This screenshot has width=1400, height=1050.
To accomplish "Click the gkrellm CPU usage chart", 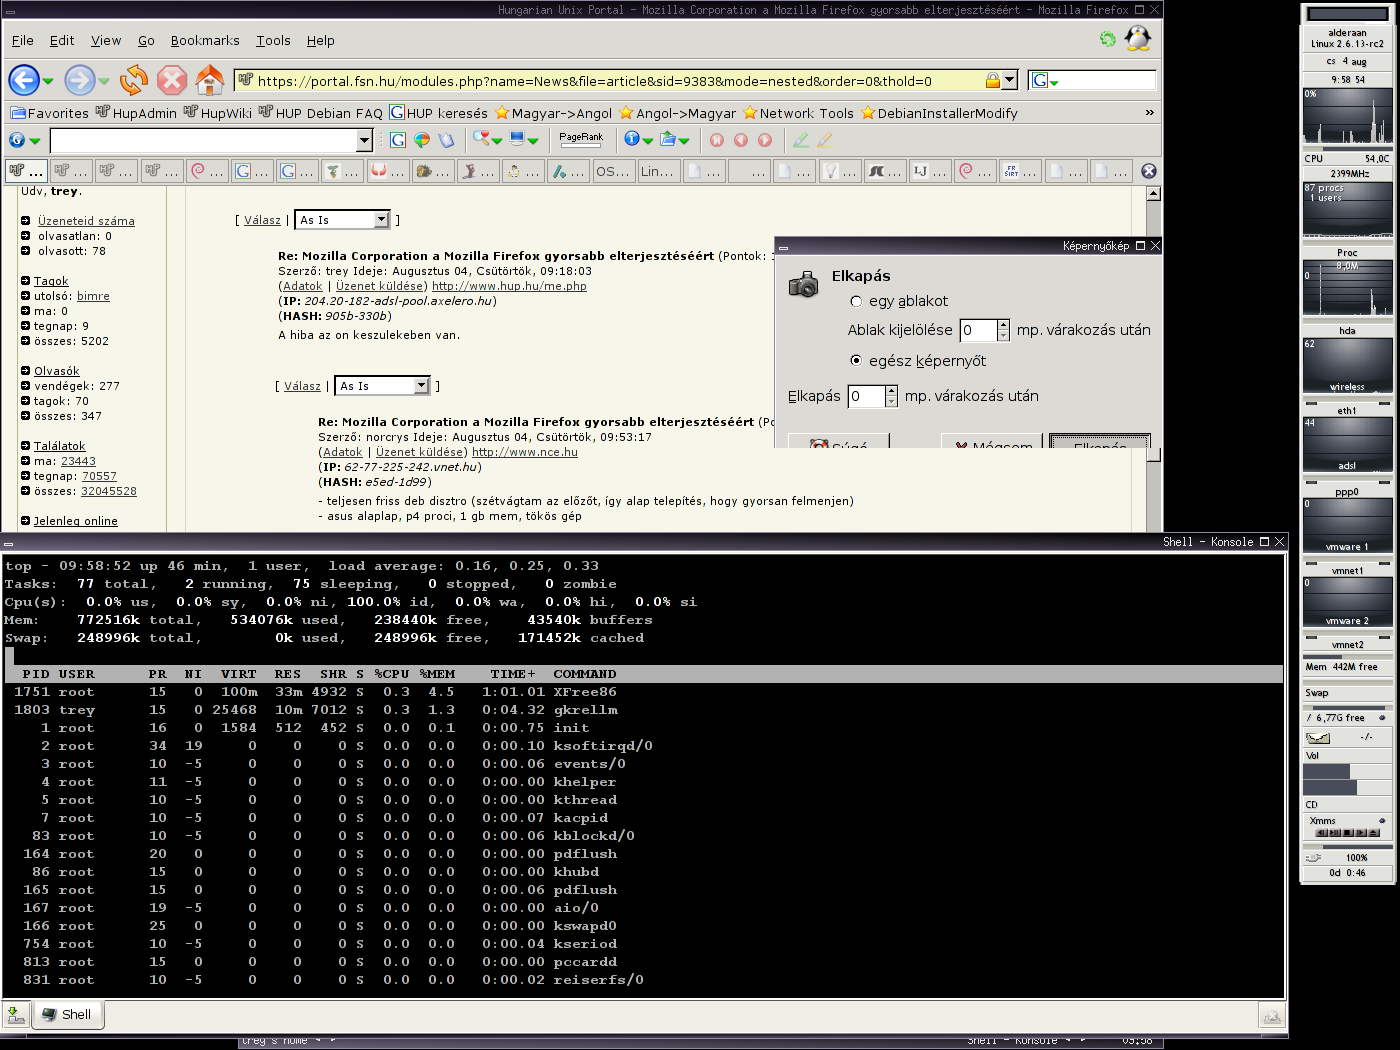I will 1347,117.
